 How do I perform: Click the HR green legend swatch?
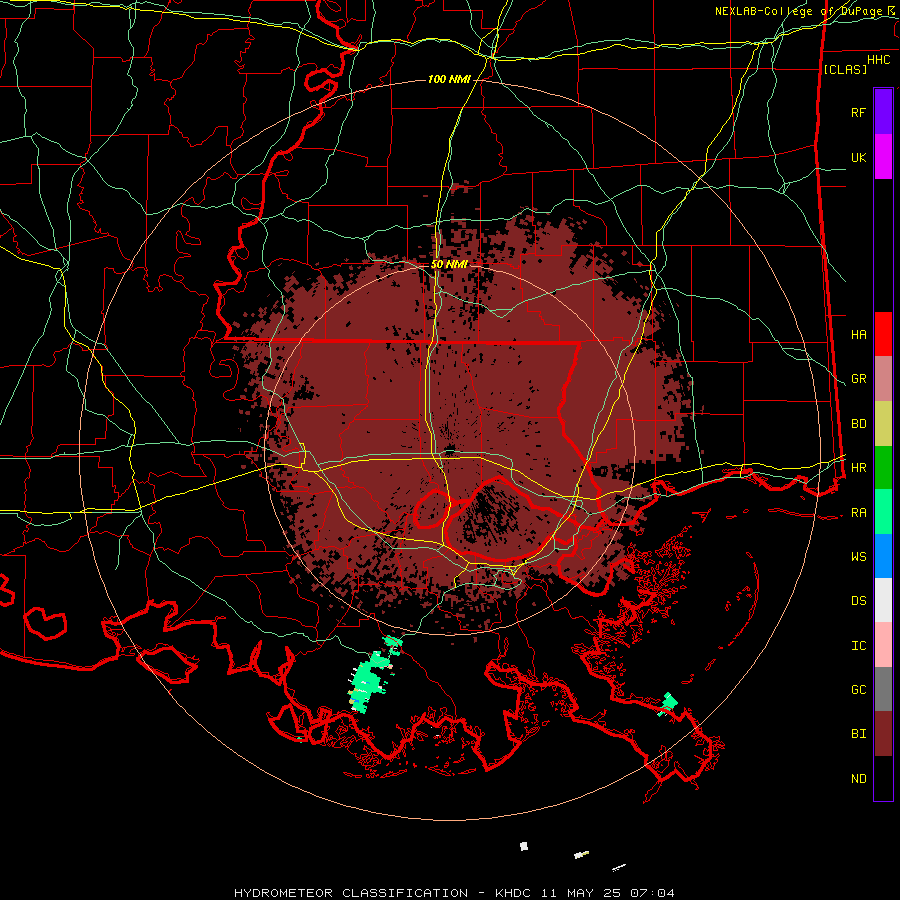pyautogui.click(x=883, y=468)
